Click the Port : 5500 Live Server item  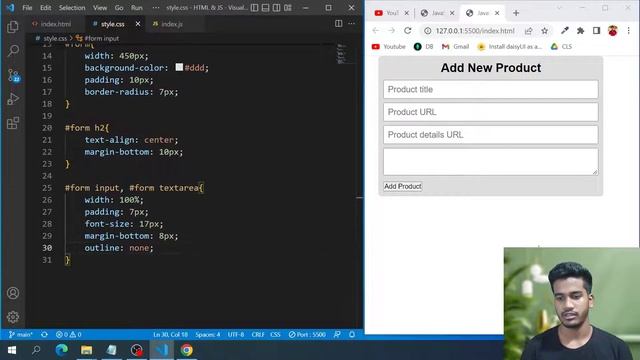(307, 334)
